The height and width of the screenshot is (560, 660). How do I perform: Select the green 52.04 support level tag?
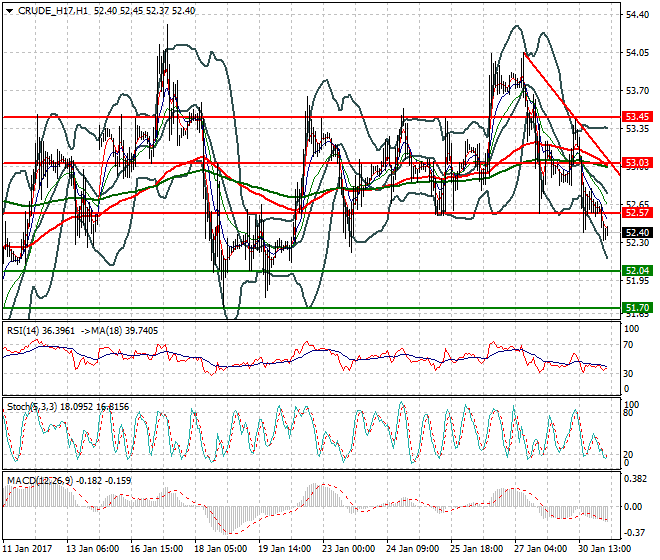[638, 271]
